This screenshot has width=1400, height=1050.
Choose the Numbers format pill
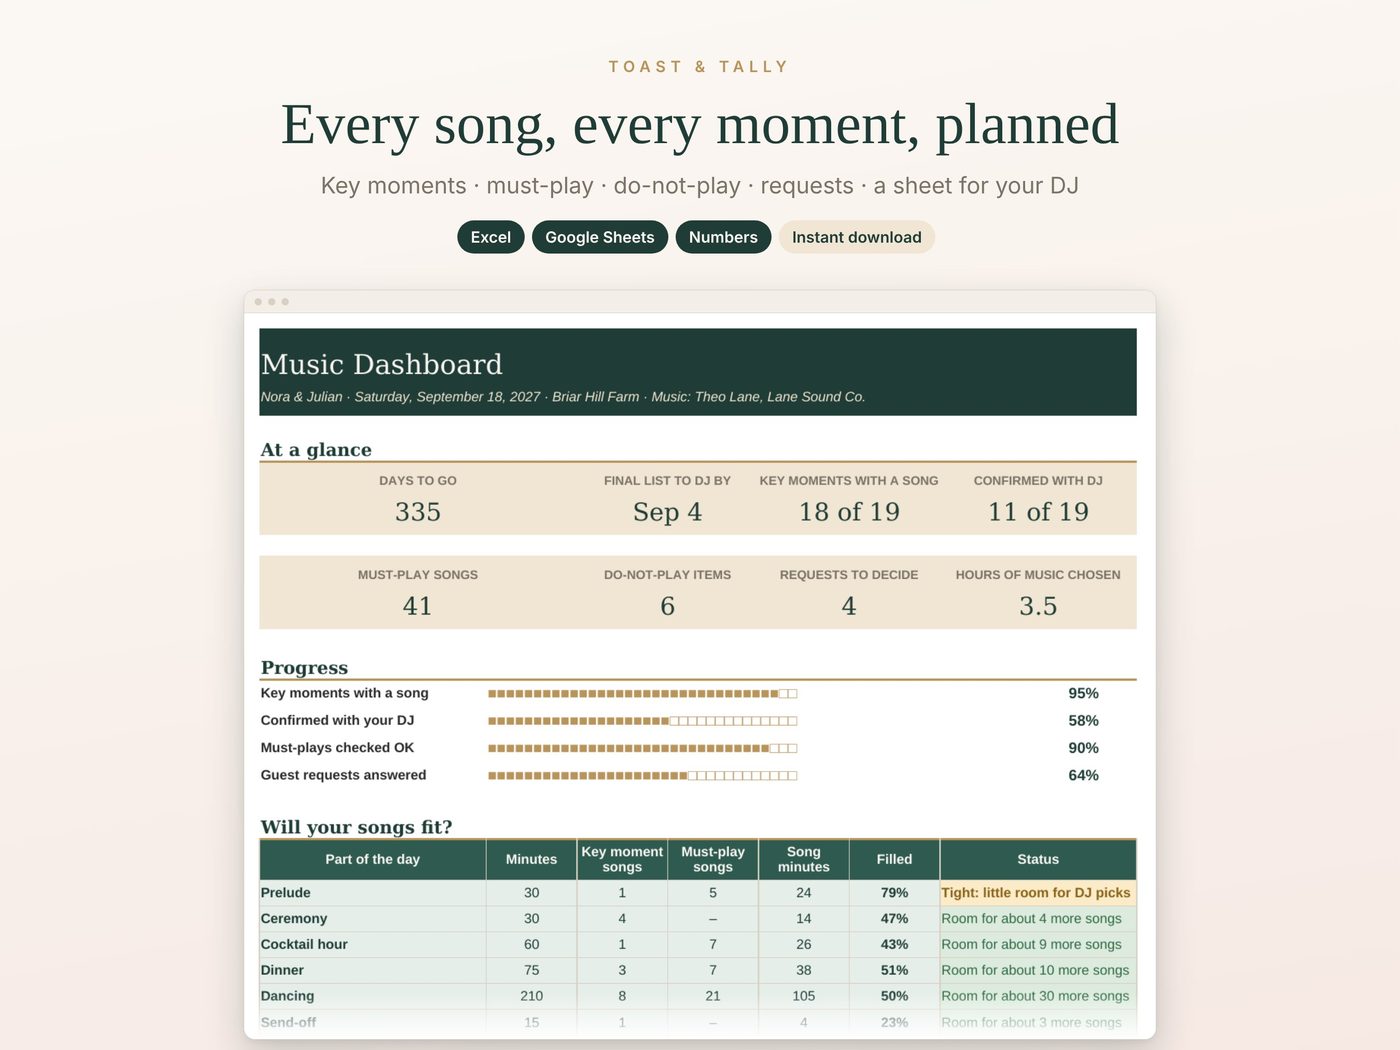pos(723,237)
